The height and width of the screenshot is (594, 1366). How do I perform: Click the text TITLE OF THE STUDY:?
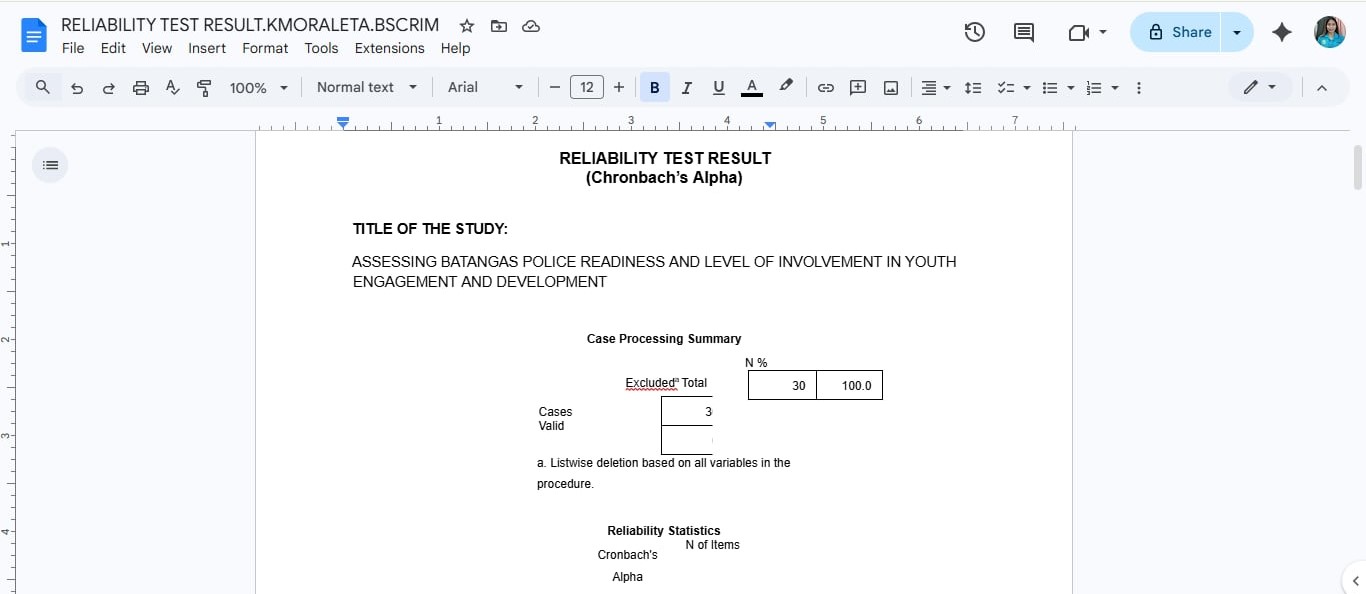(430, 229)
